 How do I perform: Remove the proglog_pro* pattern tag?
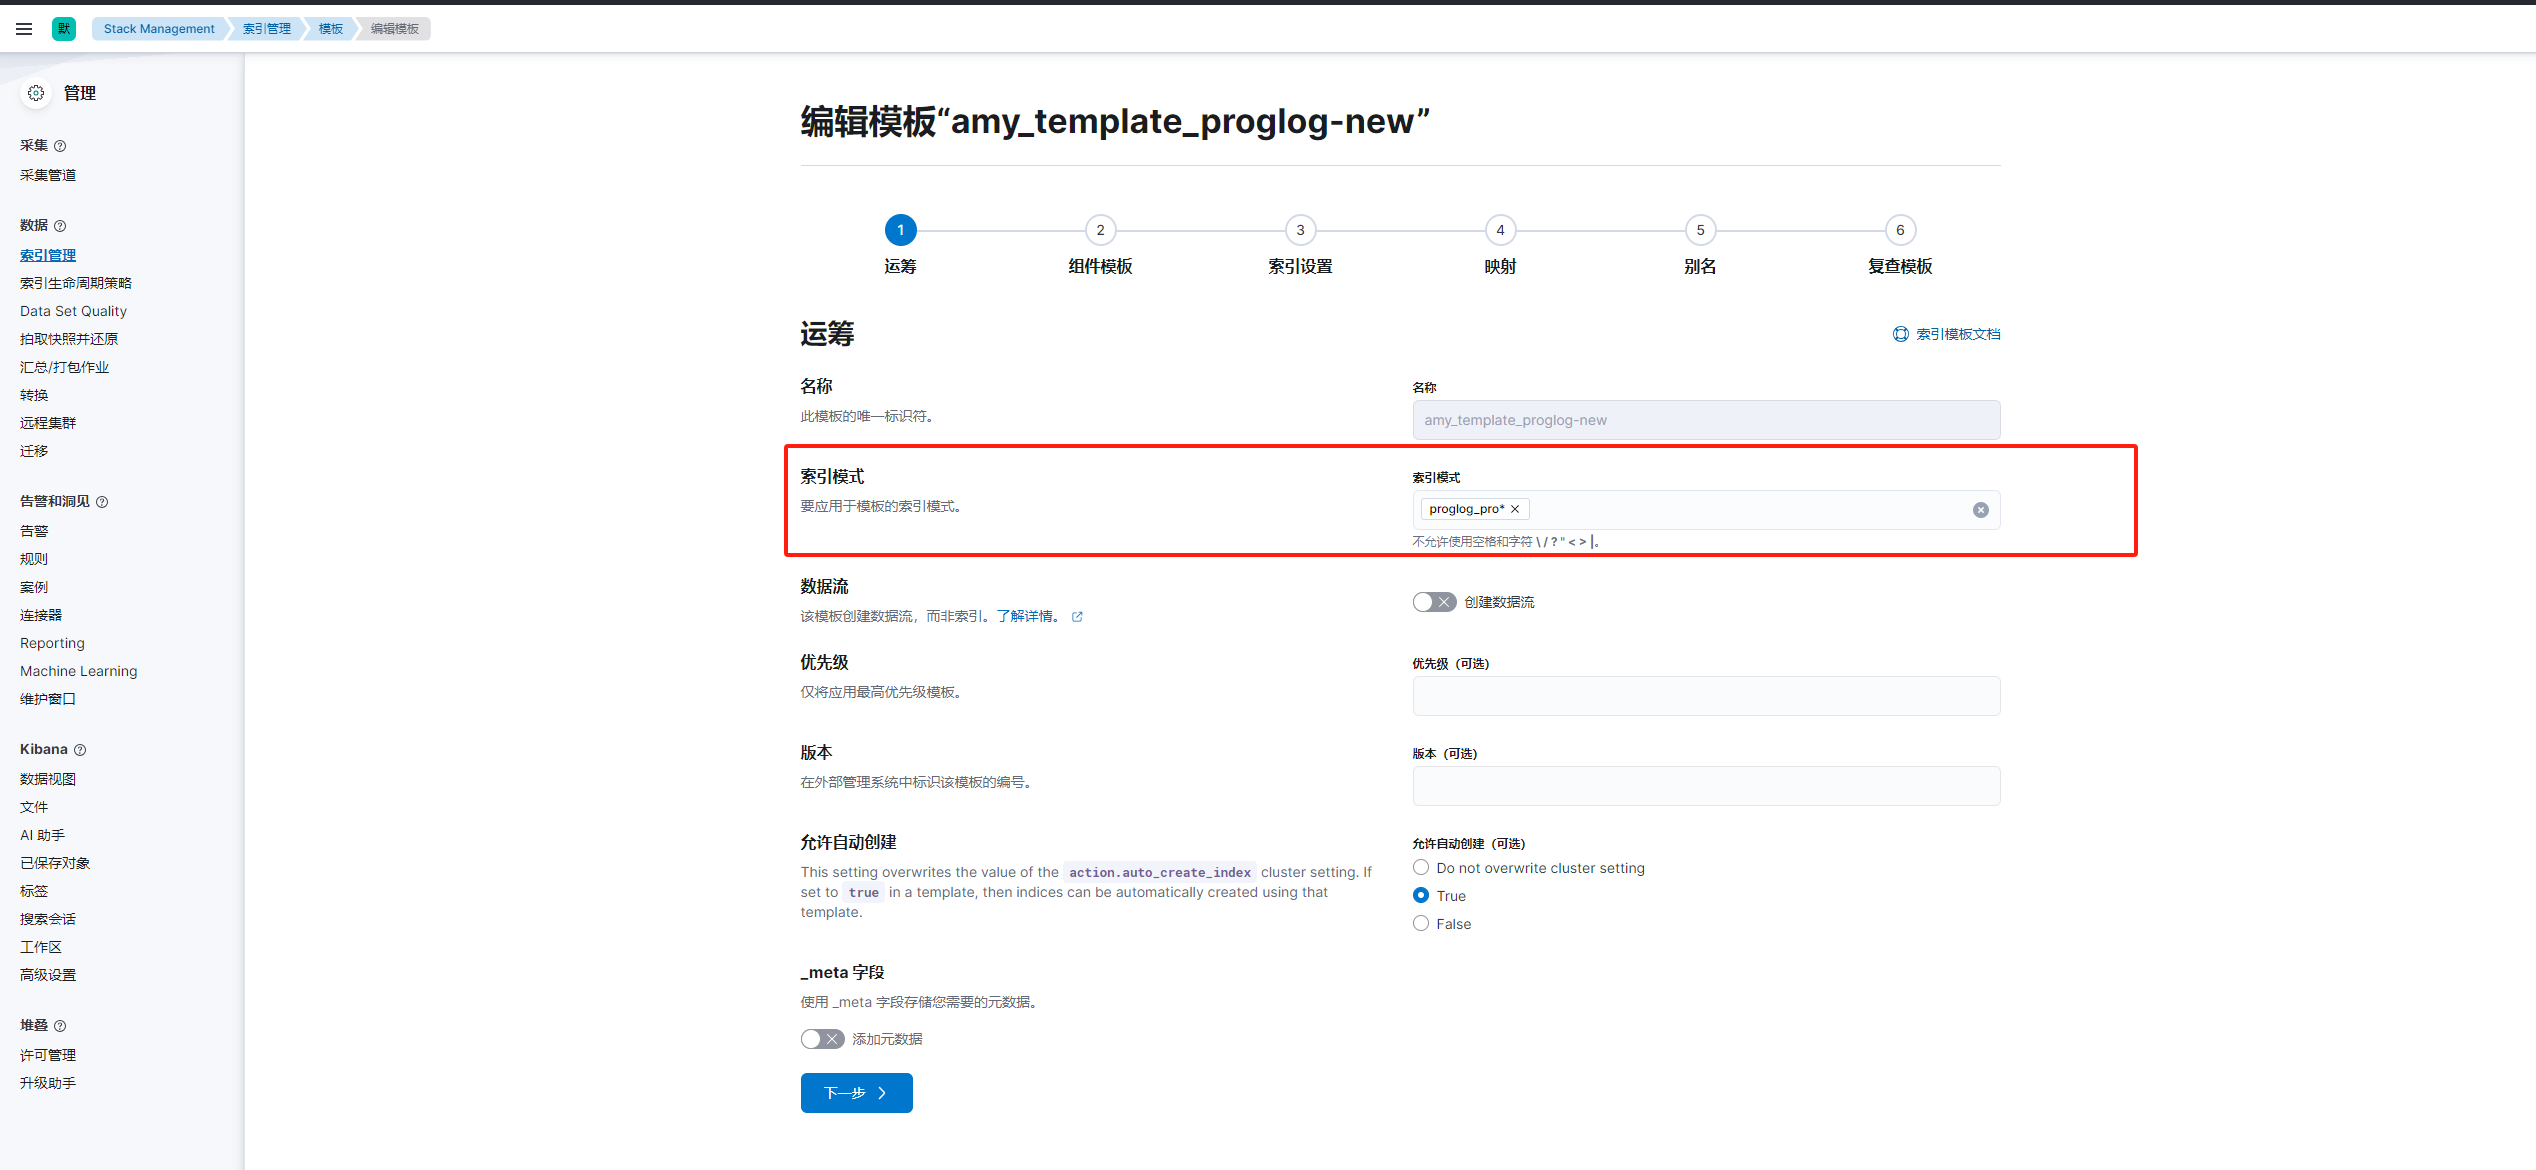click(1515, 509)
